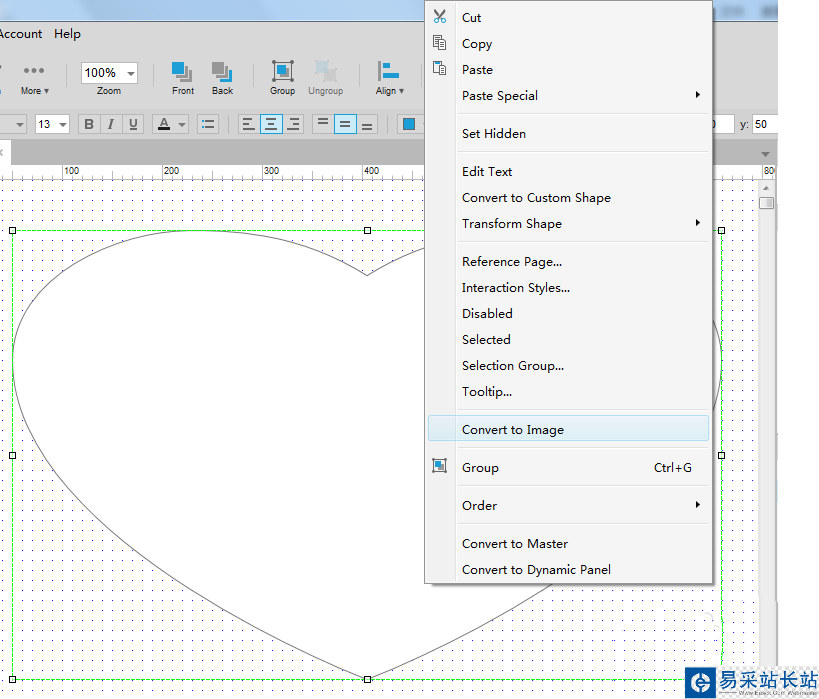Align text to vertical middle
Viewport: 819px width, 699px height.
point(345,124)
